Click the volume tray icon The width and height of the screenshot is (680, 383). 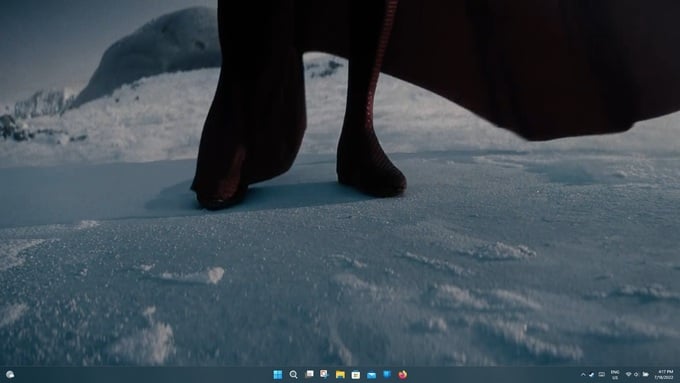pyautogui.click(x=636, y=375)
